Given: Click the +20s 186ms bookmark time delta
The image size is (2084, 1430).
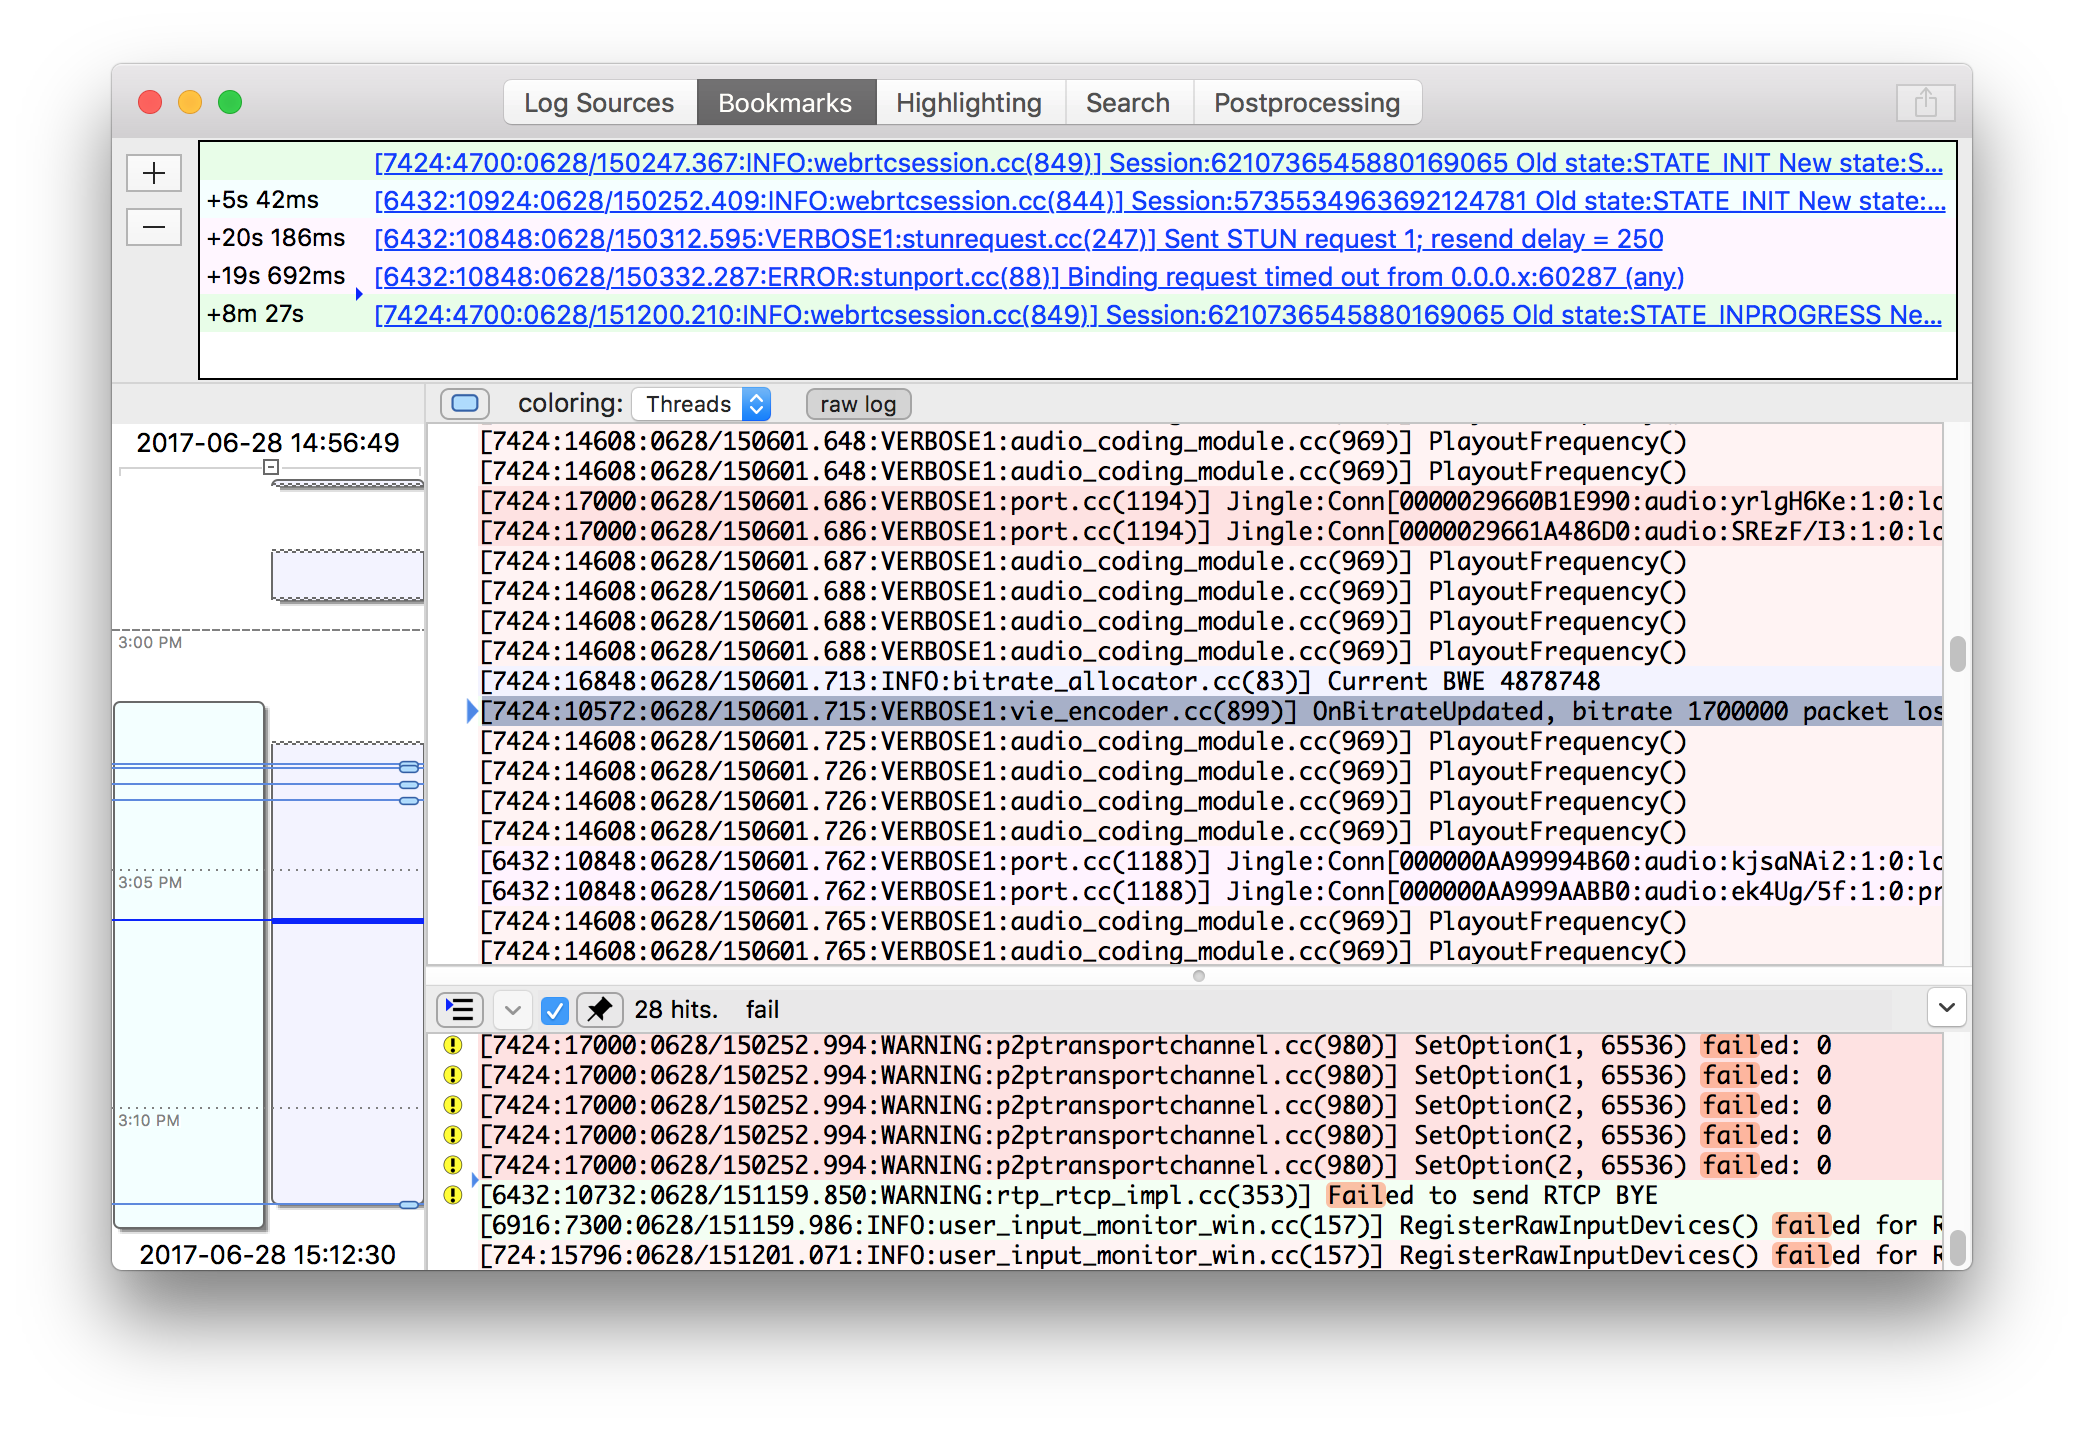Looking at the screenshot, I should point(276,238).
